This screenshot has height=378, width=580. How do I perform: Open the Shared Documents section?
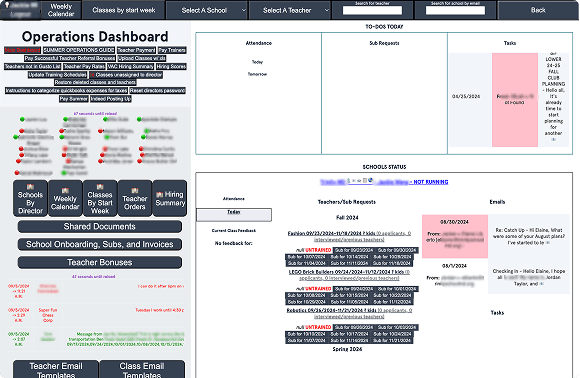click(x=100, y=226)
